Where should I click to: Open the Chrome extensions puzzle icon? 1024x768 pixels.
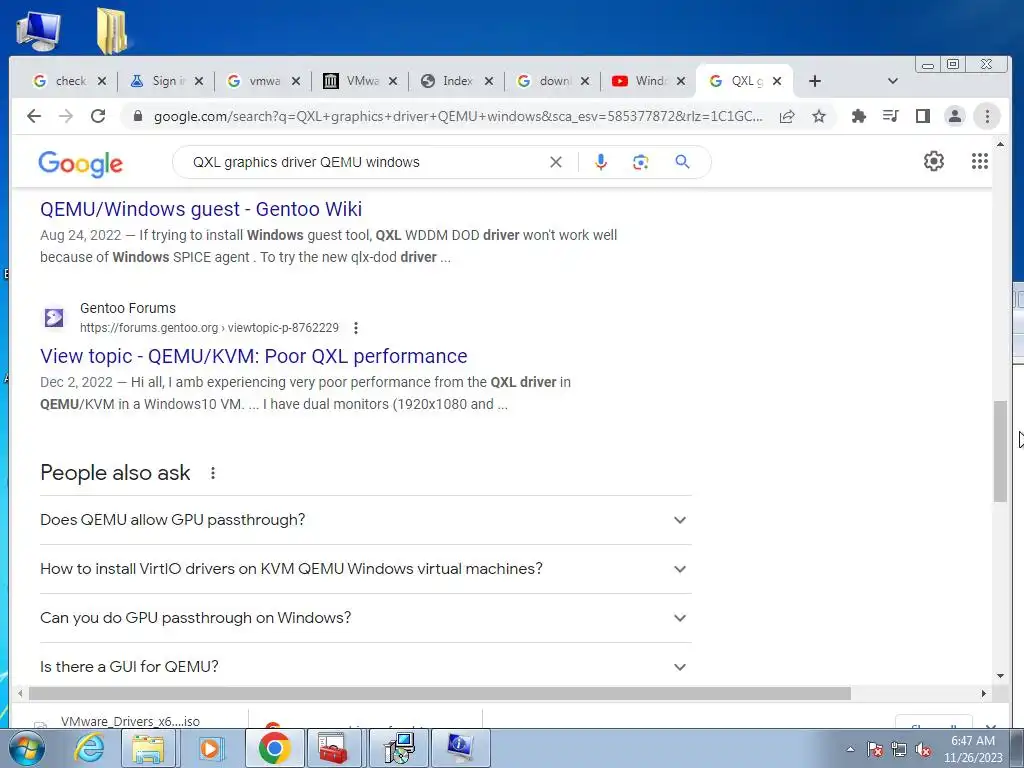coord(859,116)
